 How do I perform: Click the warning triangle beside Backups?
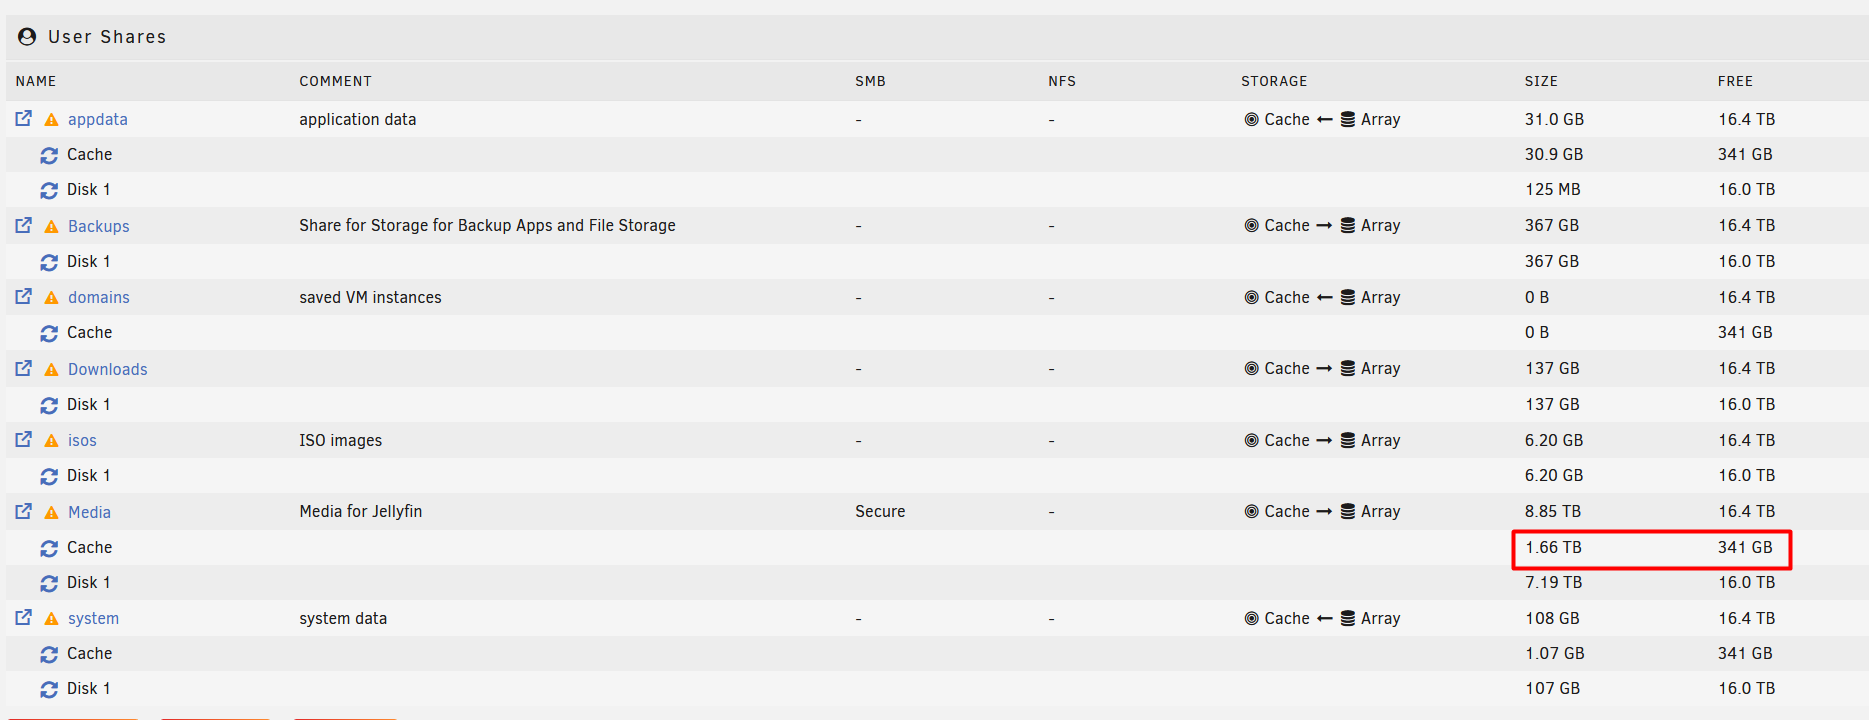coord(52,226)
